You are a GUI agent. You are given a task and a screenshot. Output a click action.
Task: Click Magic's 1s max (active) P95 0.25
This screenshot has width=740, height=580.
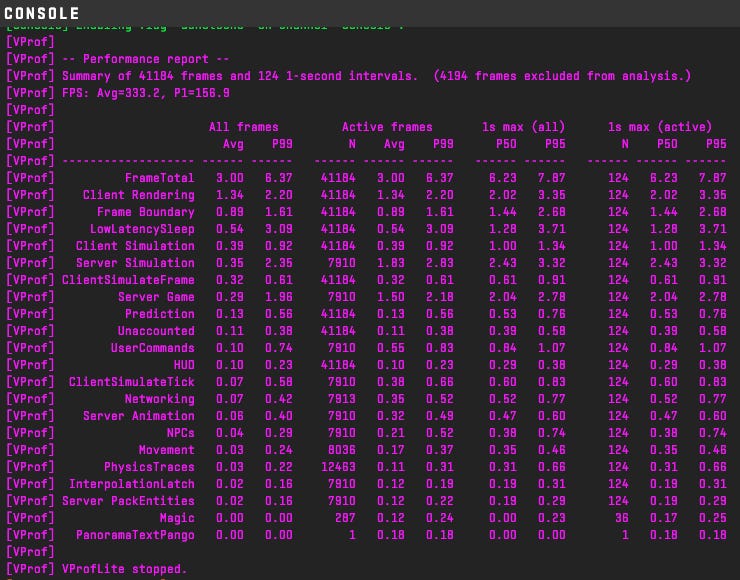[713, 518]
